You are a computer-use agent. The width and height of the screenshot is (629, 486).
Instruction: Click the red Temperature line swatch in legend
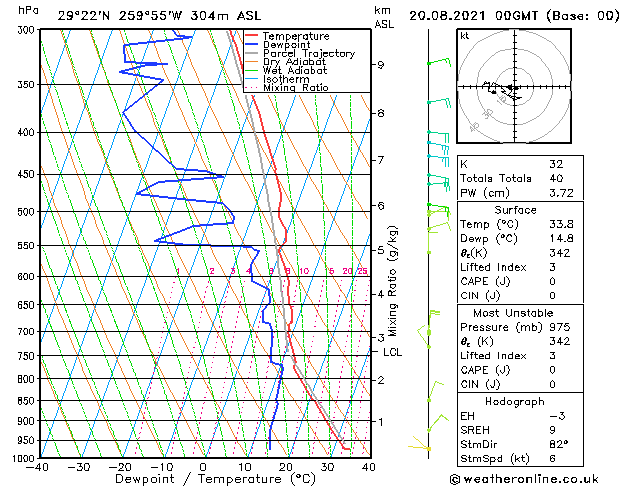251,36
